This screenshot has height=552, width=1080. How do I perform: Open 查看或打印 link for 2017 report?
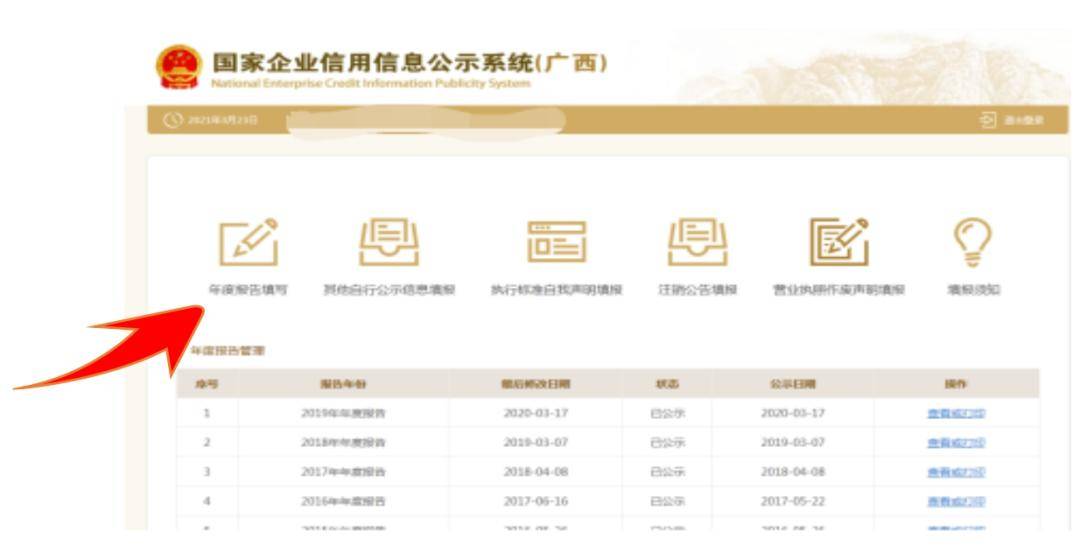pos(956,472)
